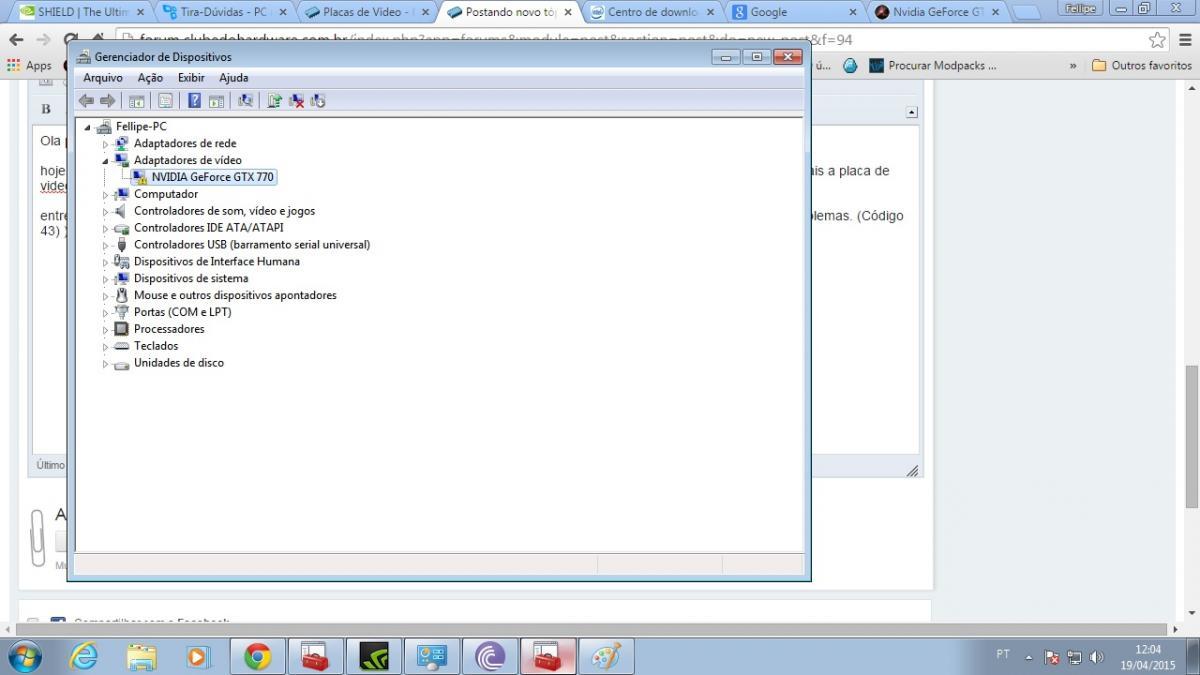Open Windows Media Player from taskbar
The width and height of the screenshot is (1200, 675).
coord(200,656)
